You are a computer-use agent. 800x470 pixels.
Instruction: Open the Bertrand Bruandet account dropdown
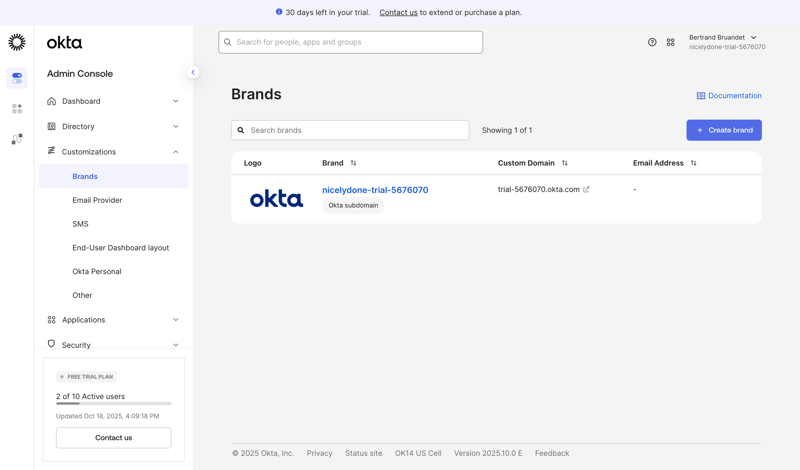[727, 42]
